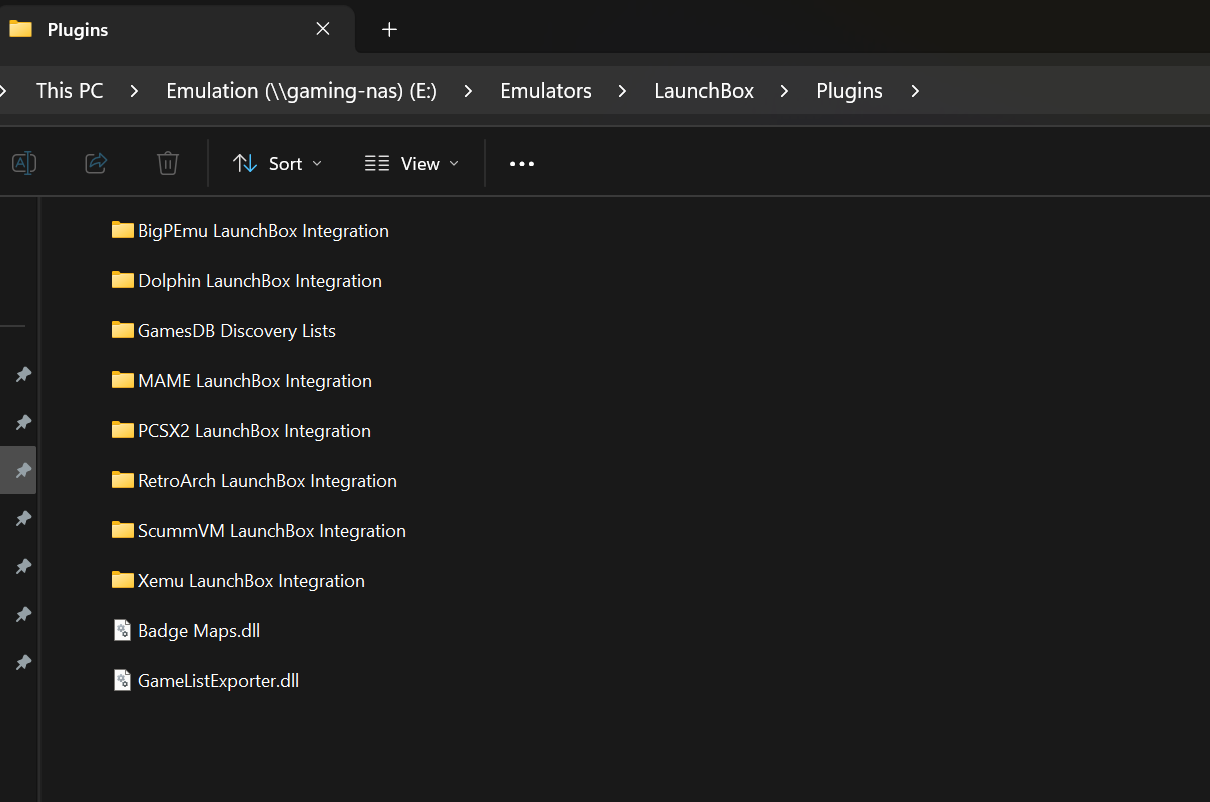This screenshot has width=1210, height=802.
Task: Click the highlighted pin icon in sidebar
Action: tap(22, 470)
